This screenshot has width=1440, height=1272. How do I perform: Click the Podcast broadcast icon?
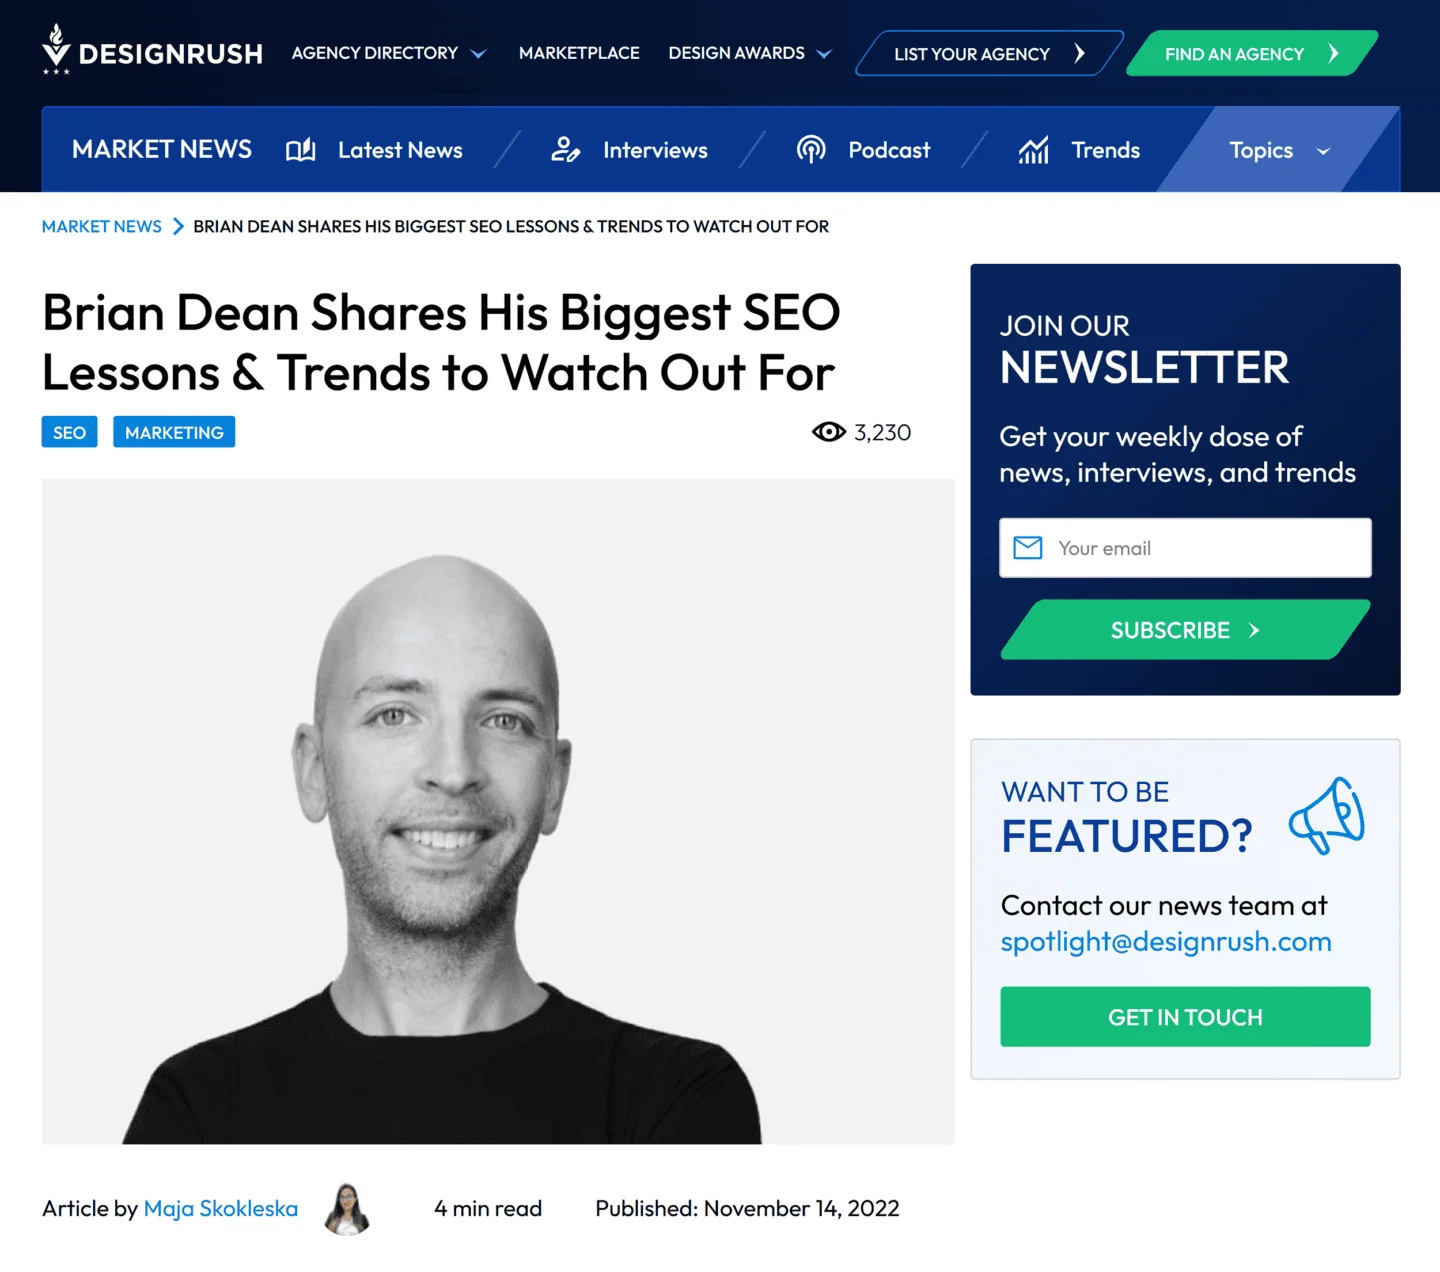pyautogui.click(x=811, y=150)
